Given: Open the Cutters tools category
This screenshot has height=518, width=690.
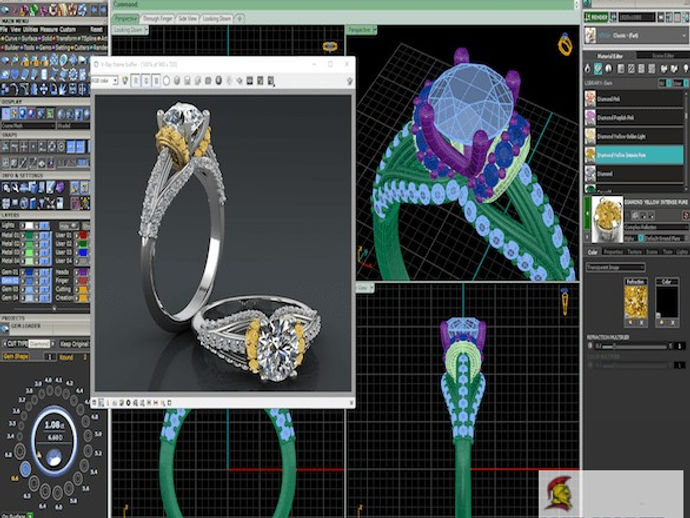Looking at the screenshot, I should point(81,48).
